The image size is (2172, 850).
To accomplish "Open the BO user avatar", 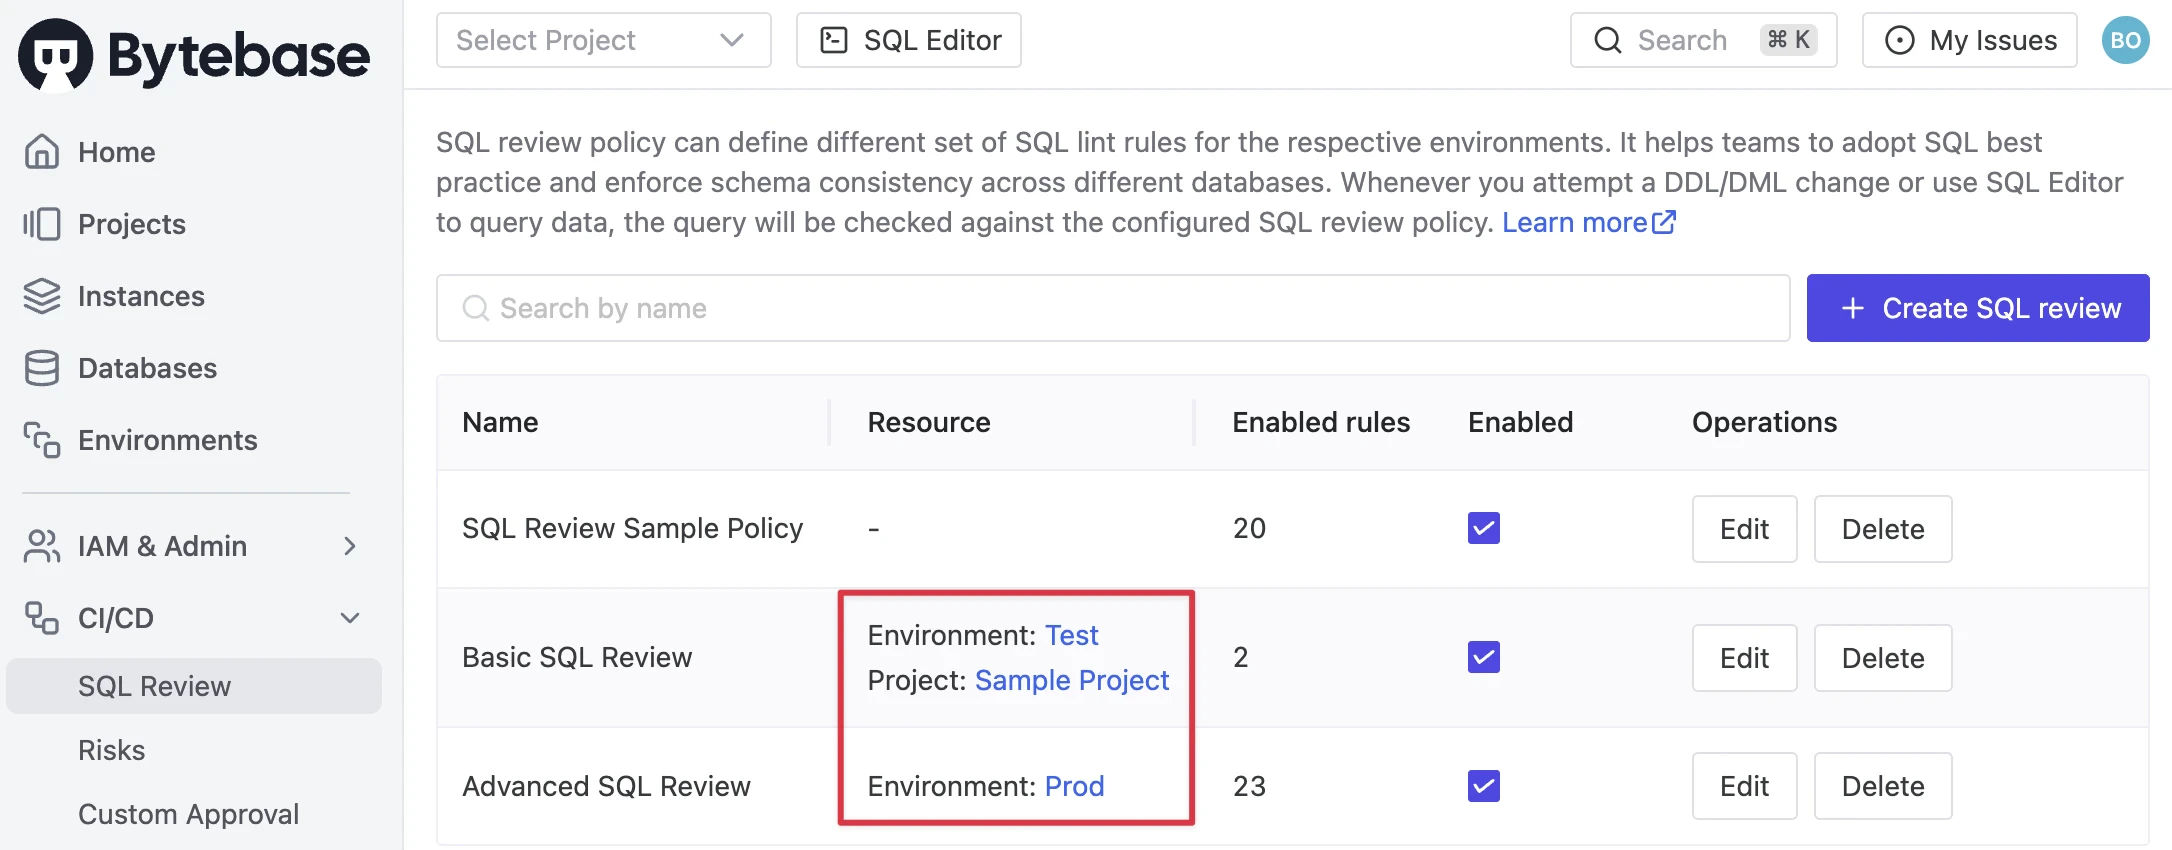I will click(x=2126, y=40).
